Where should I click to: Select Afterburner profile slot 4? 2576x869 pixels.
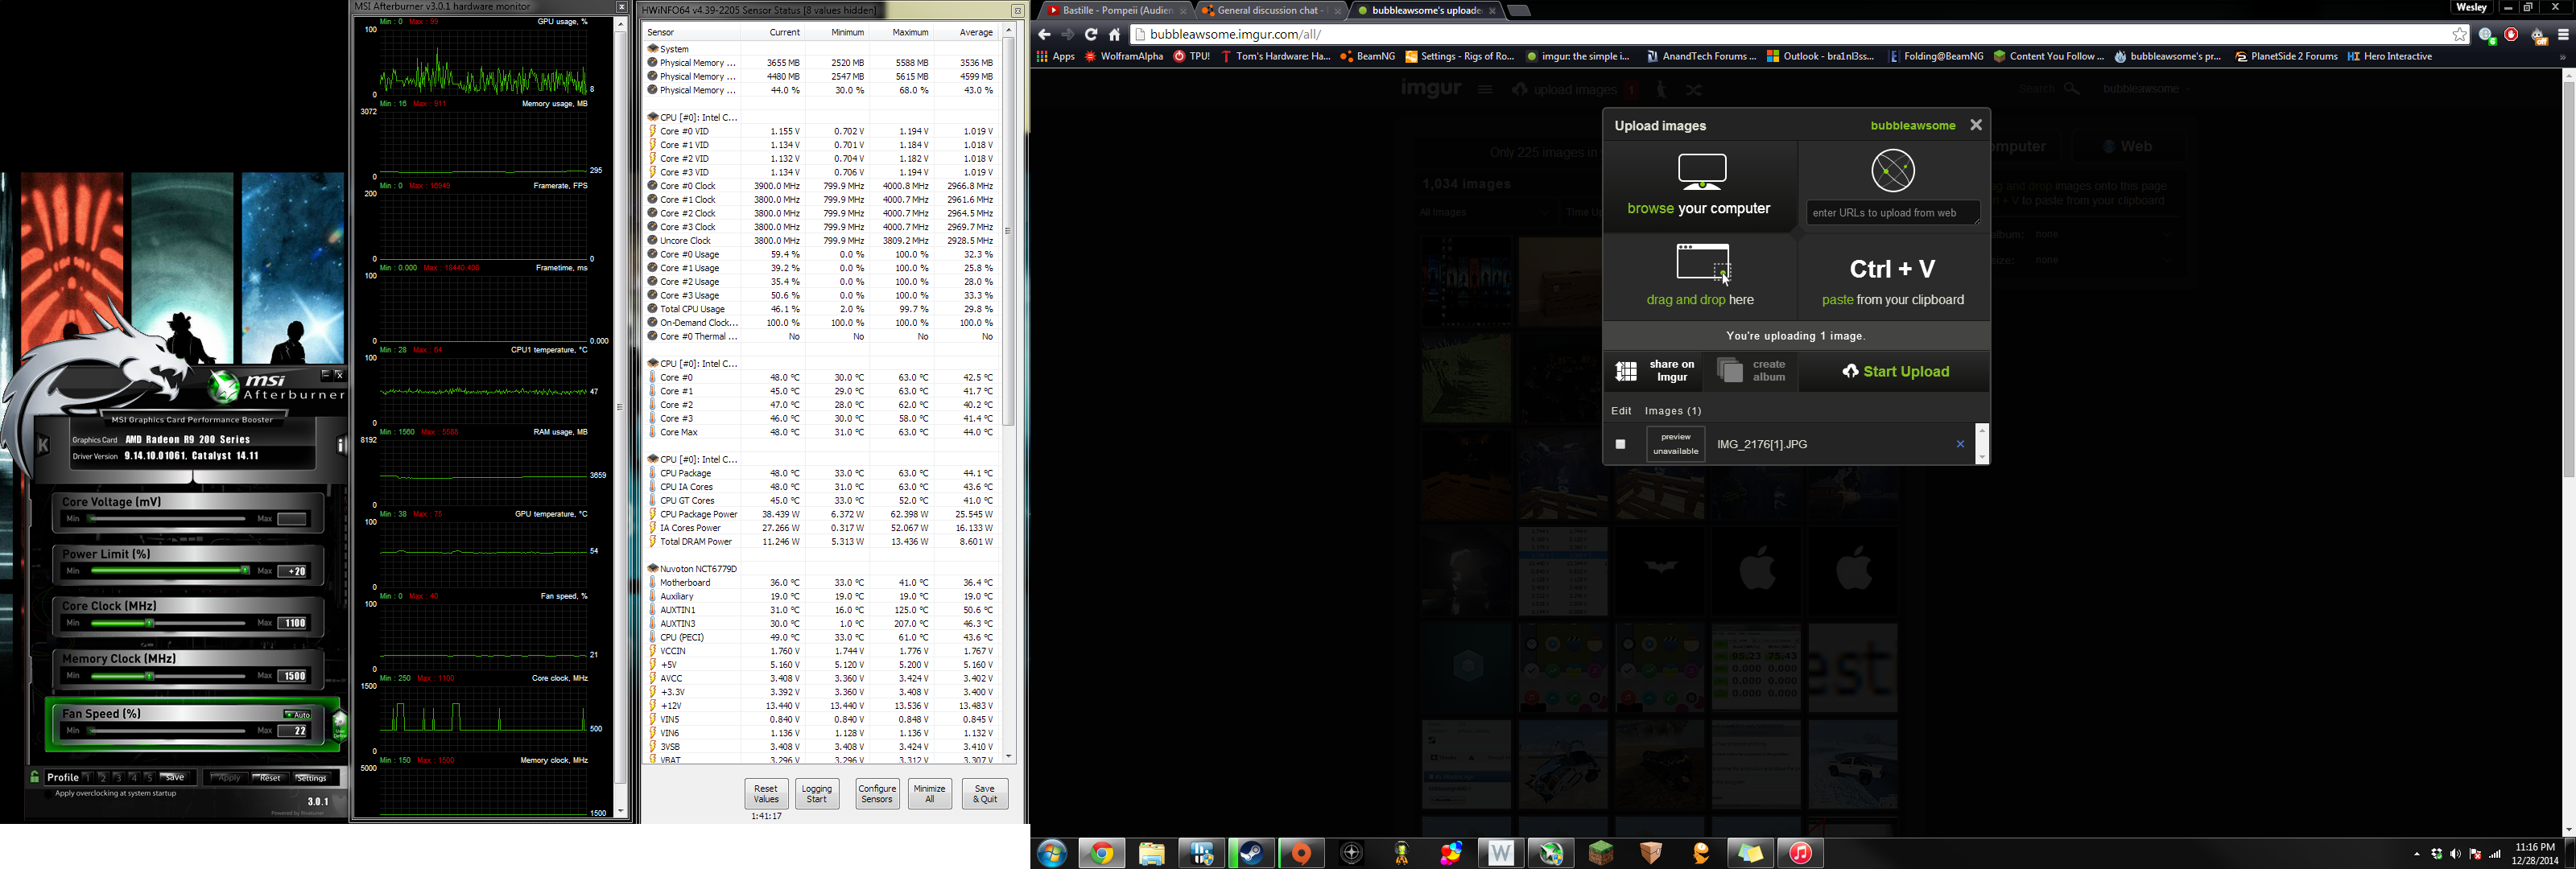pos(133,777)
